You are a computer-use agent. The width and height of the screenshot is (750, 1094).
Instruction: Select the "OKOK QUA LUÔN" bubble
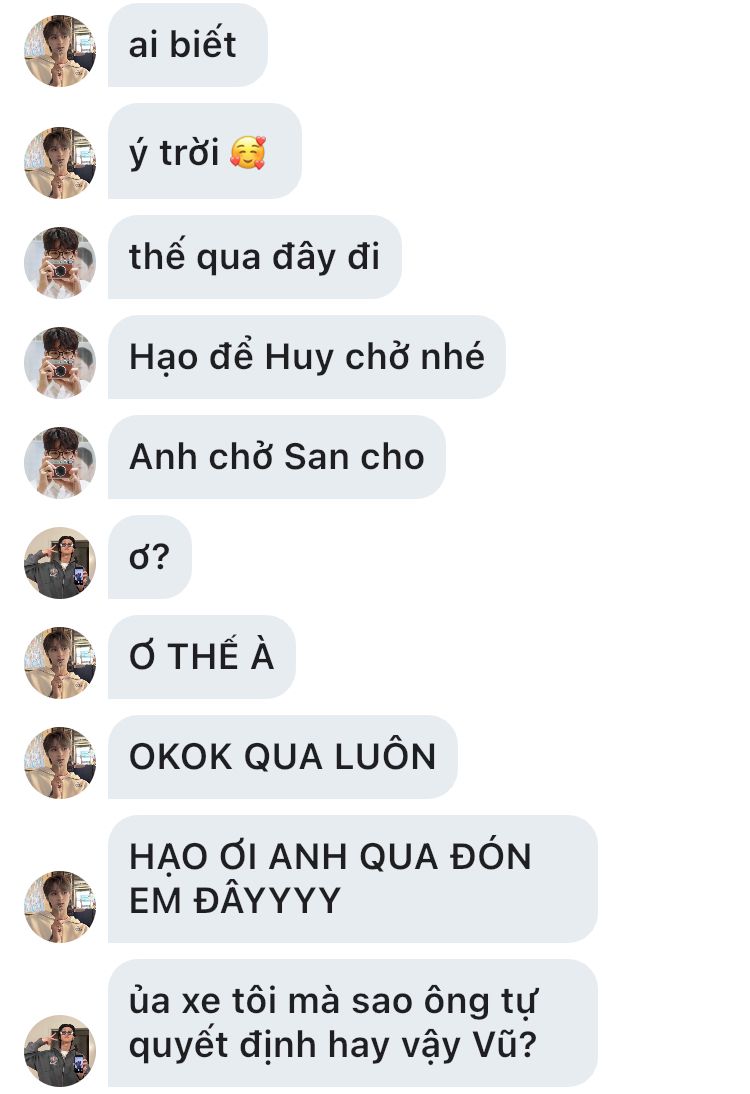[283, 757]
